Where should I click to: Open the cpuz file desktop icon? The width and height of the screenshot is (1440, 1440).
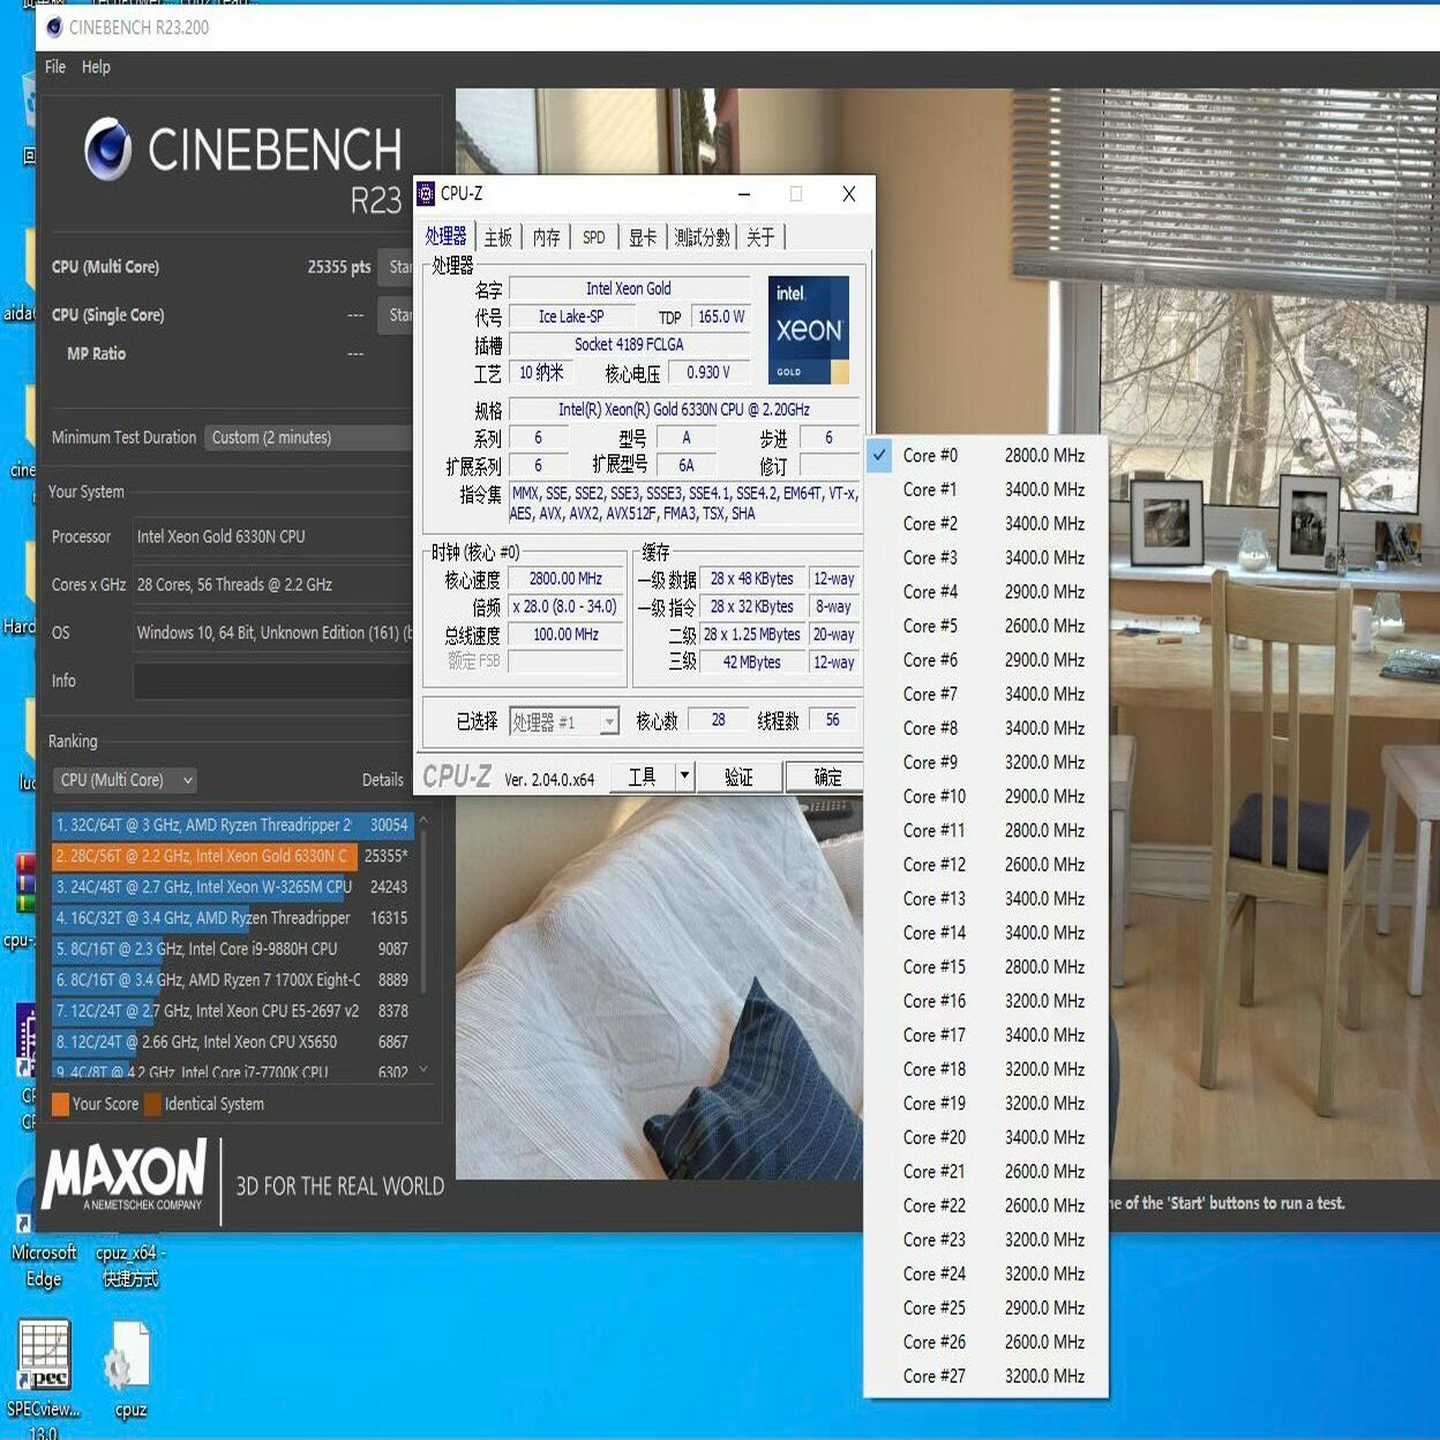130,1370
